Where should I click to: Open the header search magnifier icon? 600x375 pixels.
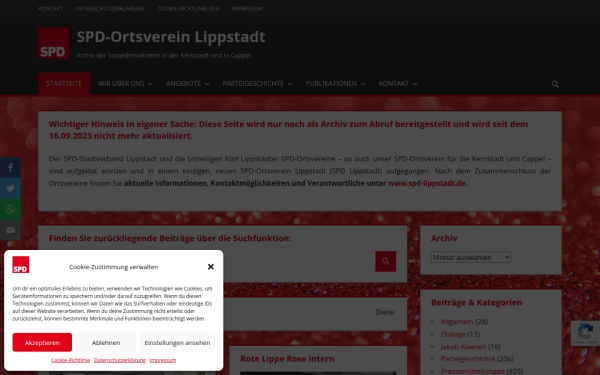point(555,84)
